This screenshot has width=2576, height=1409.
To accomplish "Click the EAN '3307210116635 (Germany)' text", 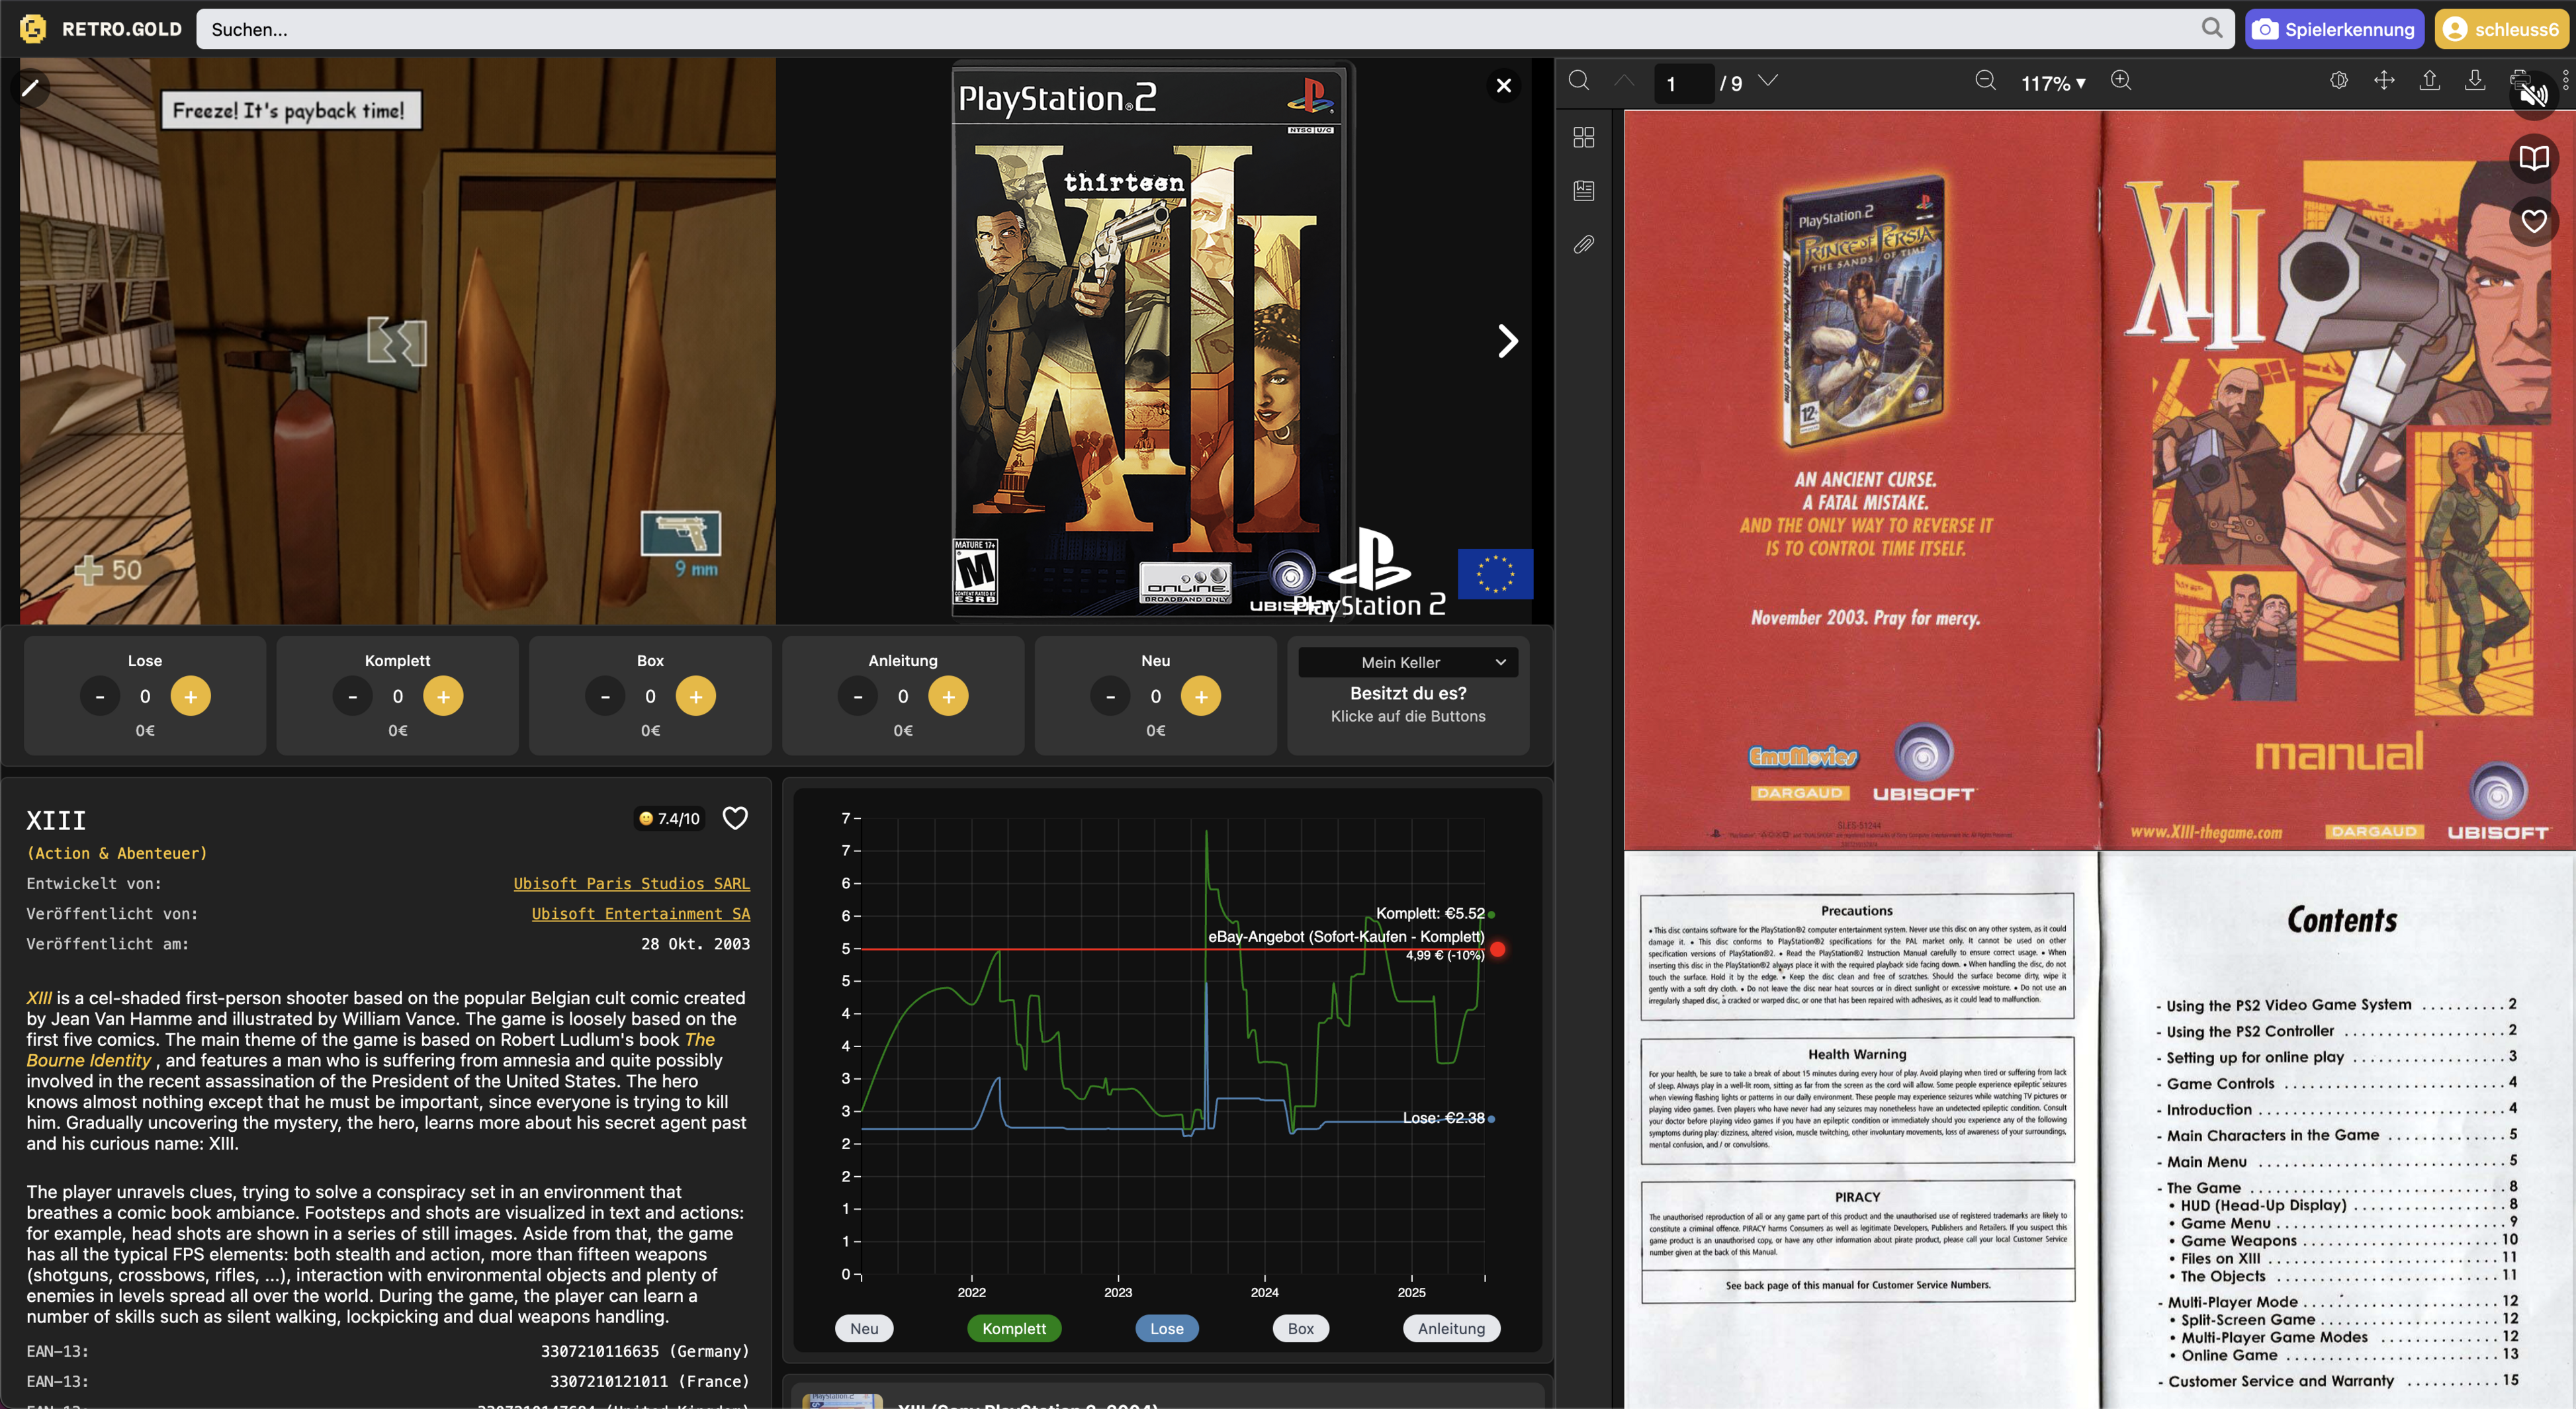I will coord(645,1351).
